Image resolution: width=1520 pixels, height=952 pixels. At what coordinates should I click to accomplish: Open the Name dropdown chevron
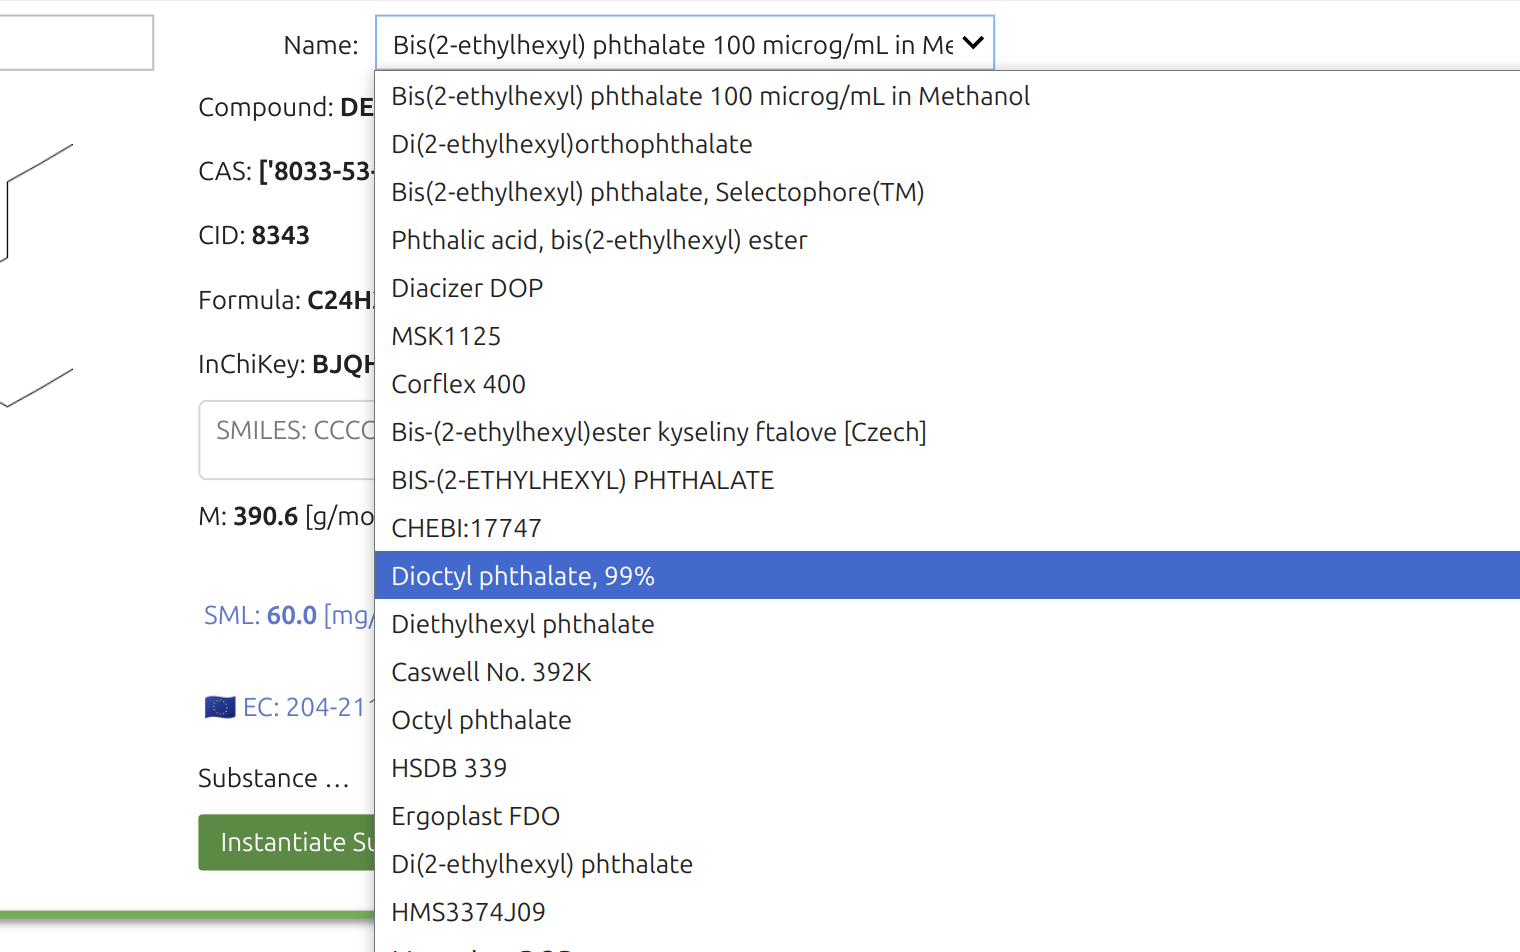pyautogui.click(x=973, y=43)
